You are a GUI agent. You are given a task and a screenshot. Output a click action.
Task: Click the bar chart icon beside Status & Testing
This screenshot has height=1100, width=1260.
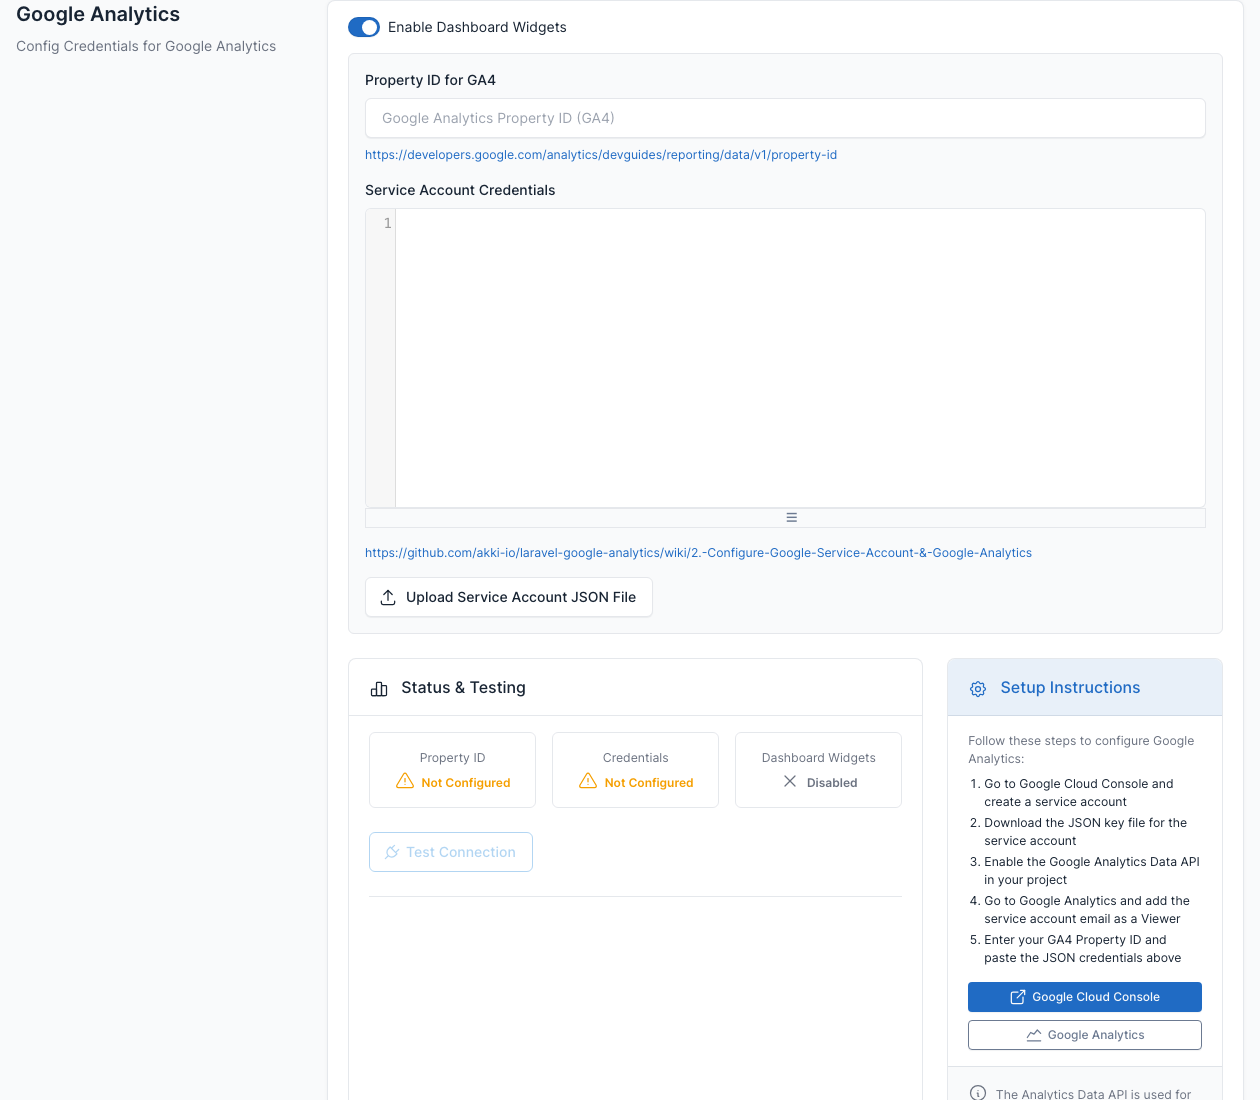379,689
